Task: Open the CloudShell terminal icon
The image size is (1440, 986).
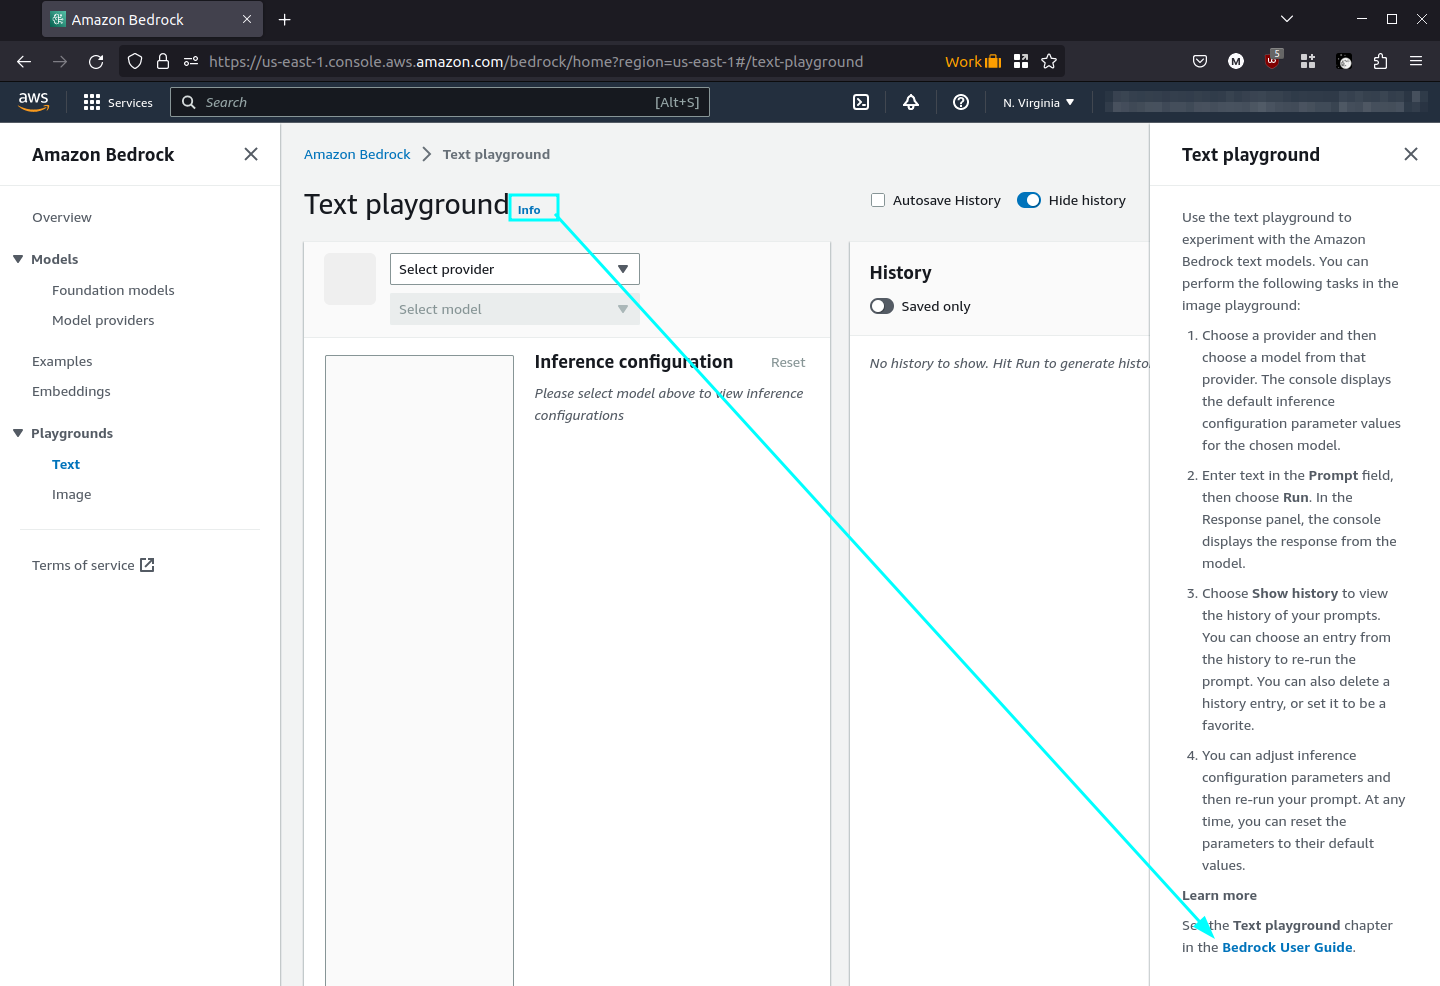Action: pyautogui.click(x=861, y=101)
